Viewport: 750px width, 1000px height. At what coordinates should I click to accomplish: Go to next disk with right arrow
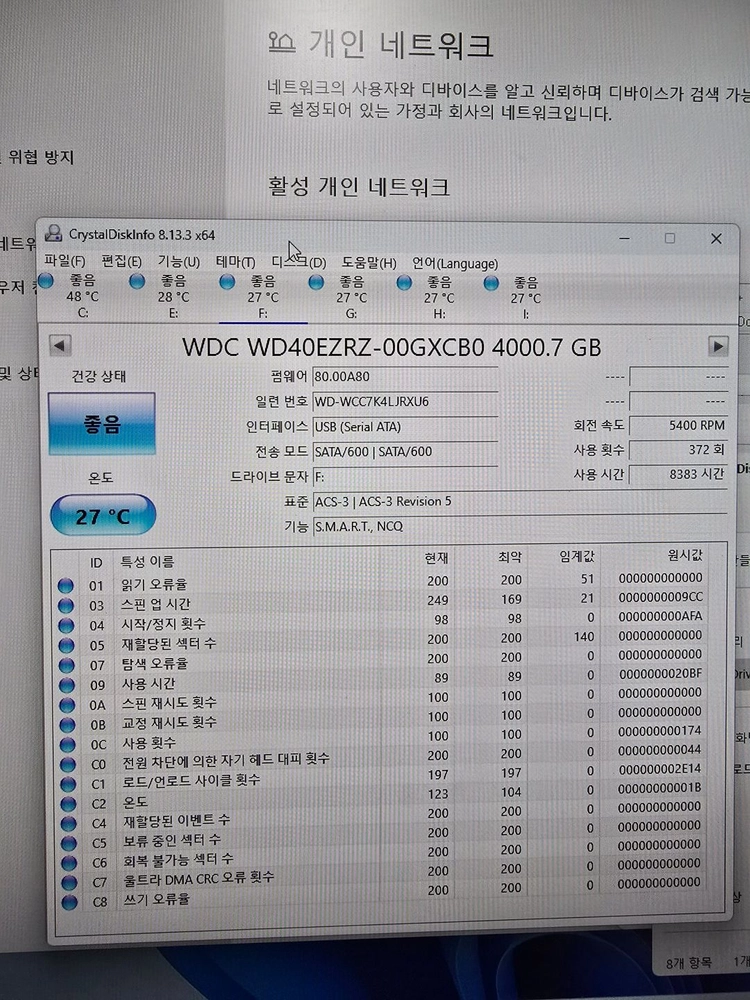coord(718,346)
